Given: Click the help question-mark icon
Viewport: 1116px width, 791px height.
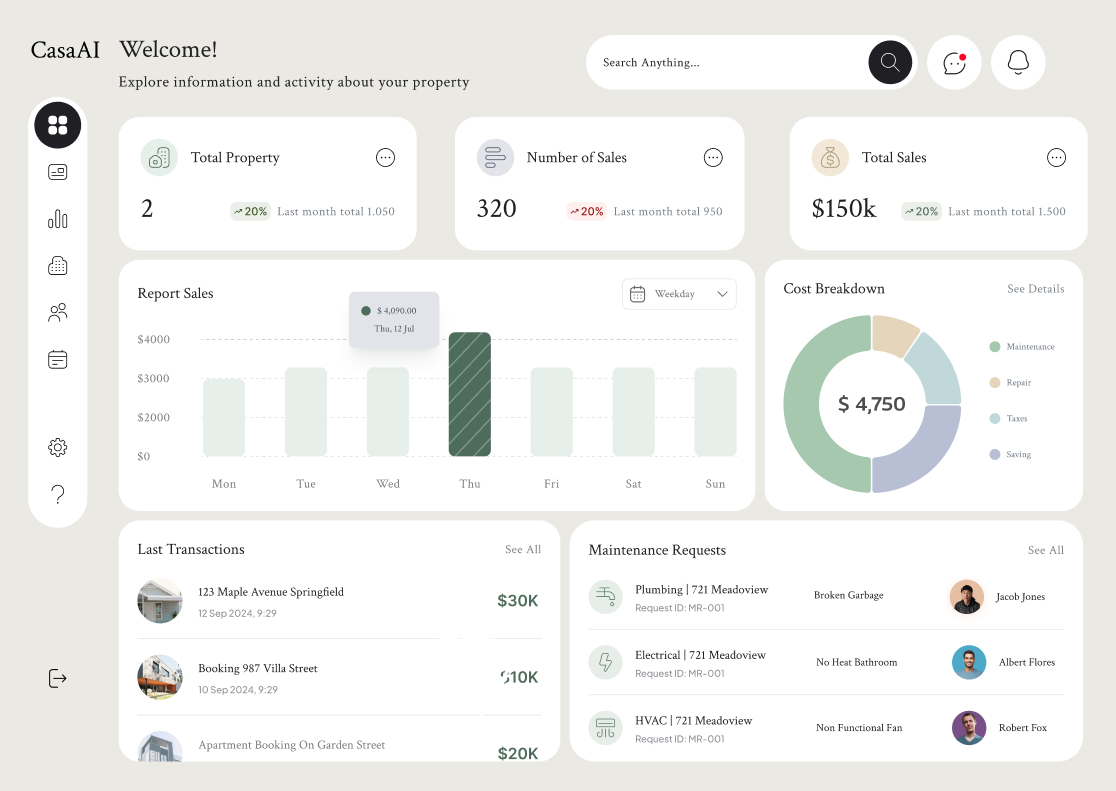Looking at the screenshot, I should 57,494.
